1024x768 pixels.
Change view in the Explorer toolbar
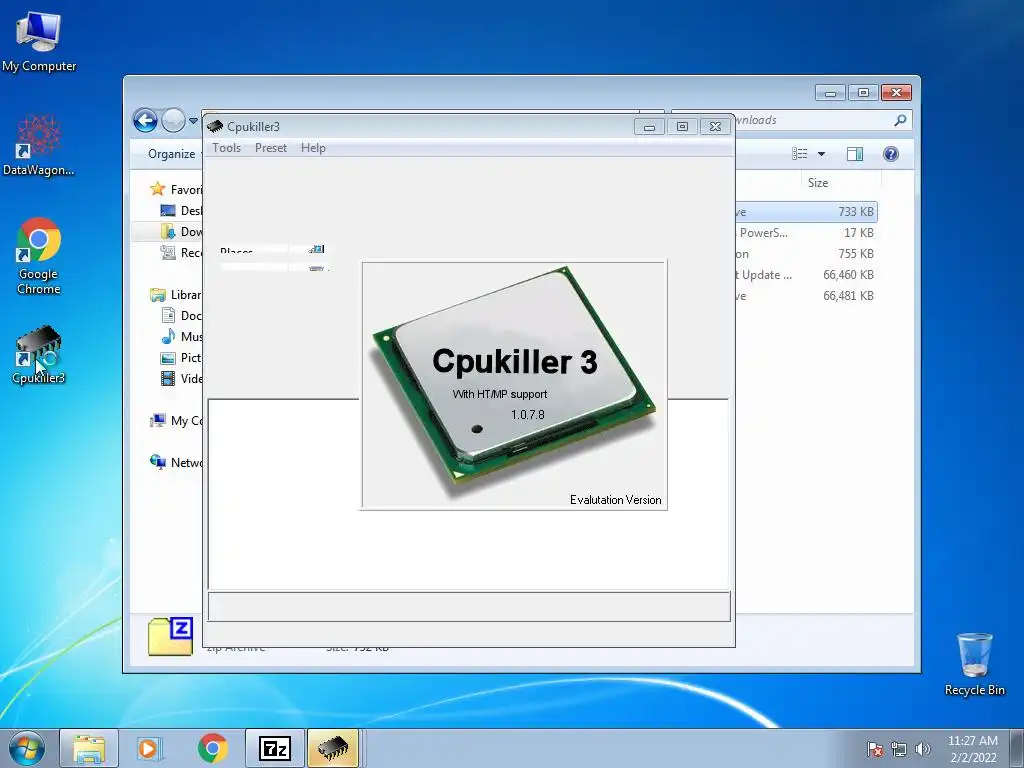coord(800,154)
